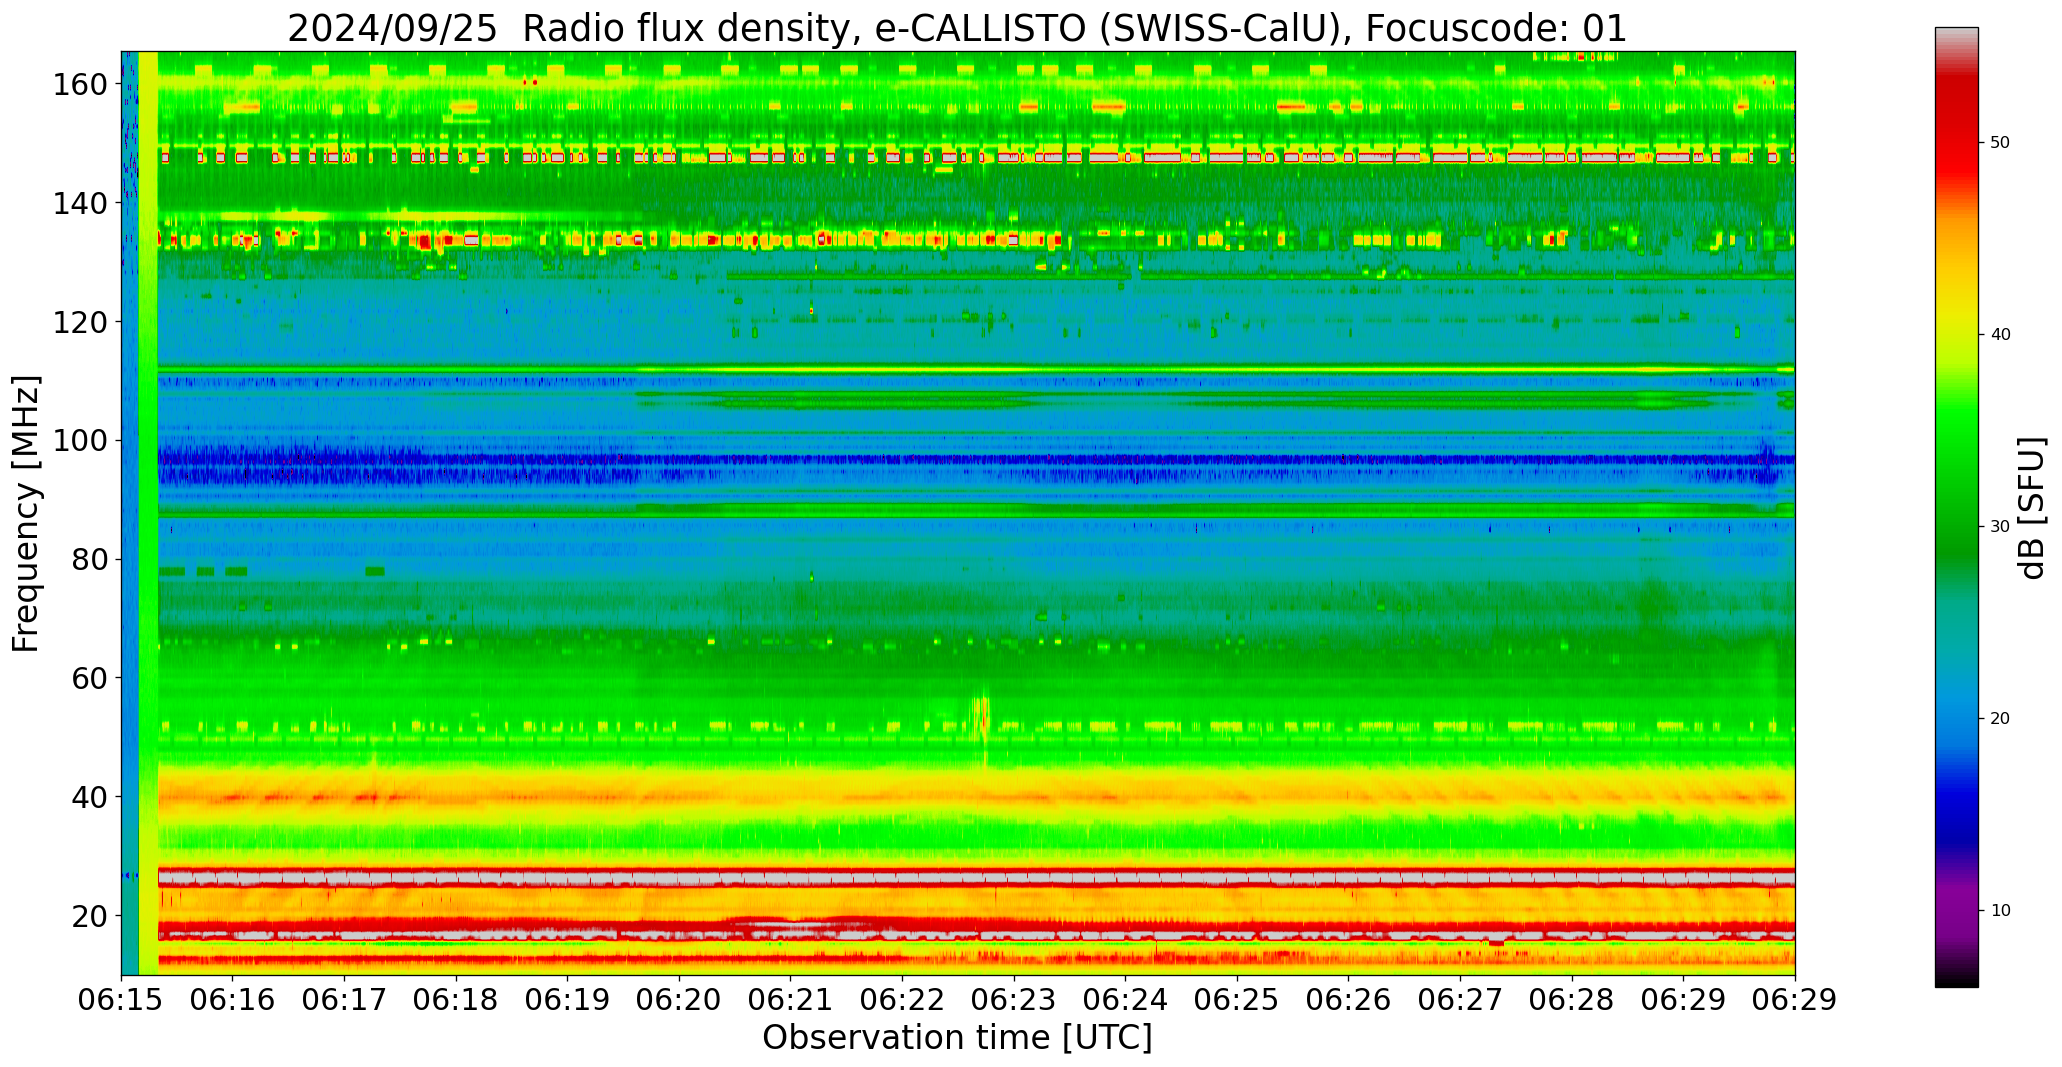Click the saturated white band near 27 MHz

tap(976, 878)
